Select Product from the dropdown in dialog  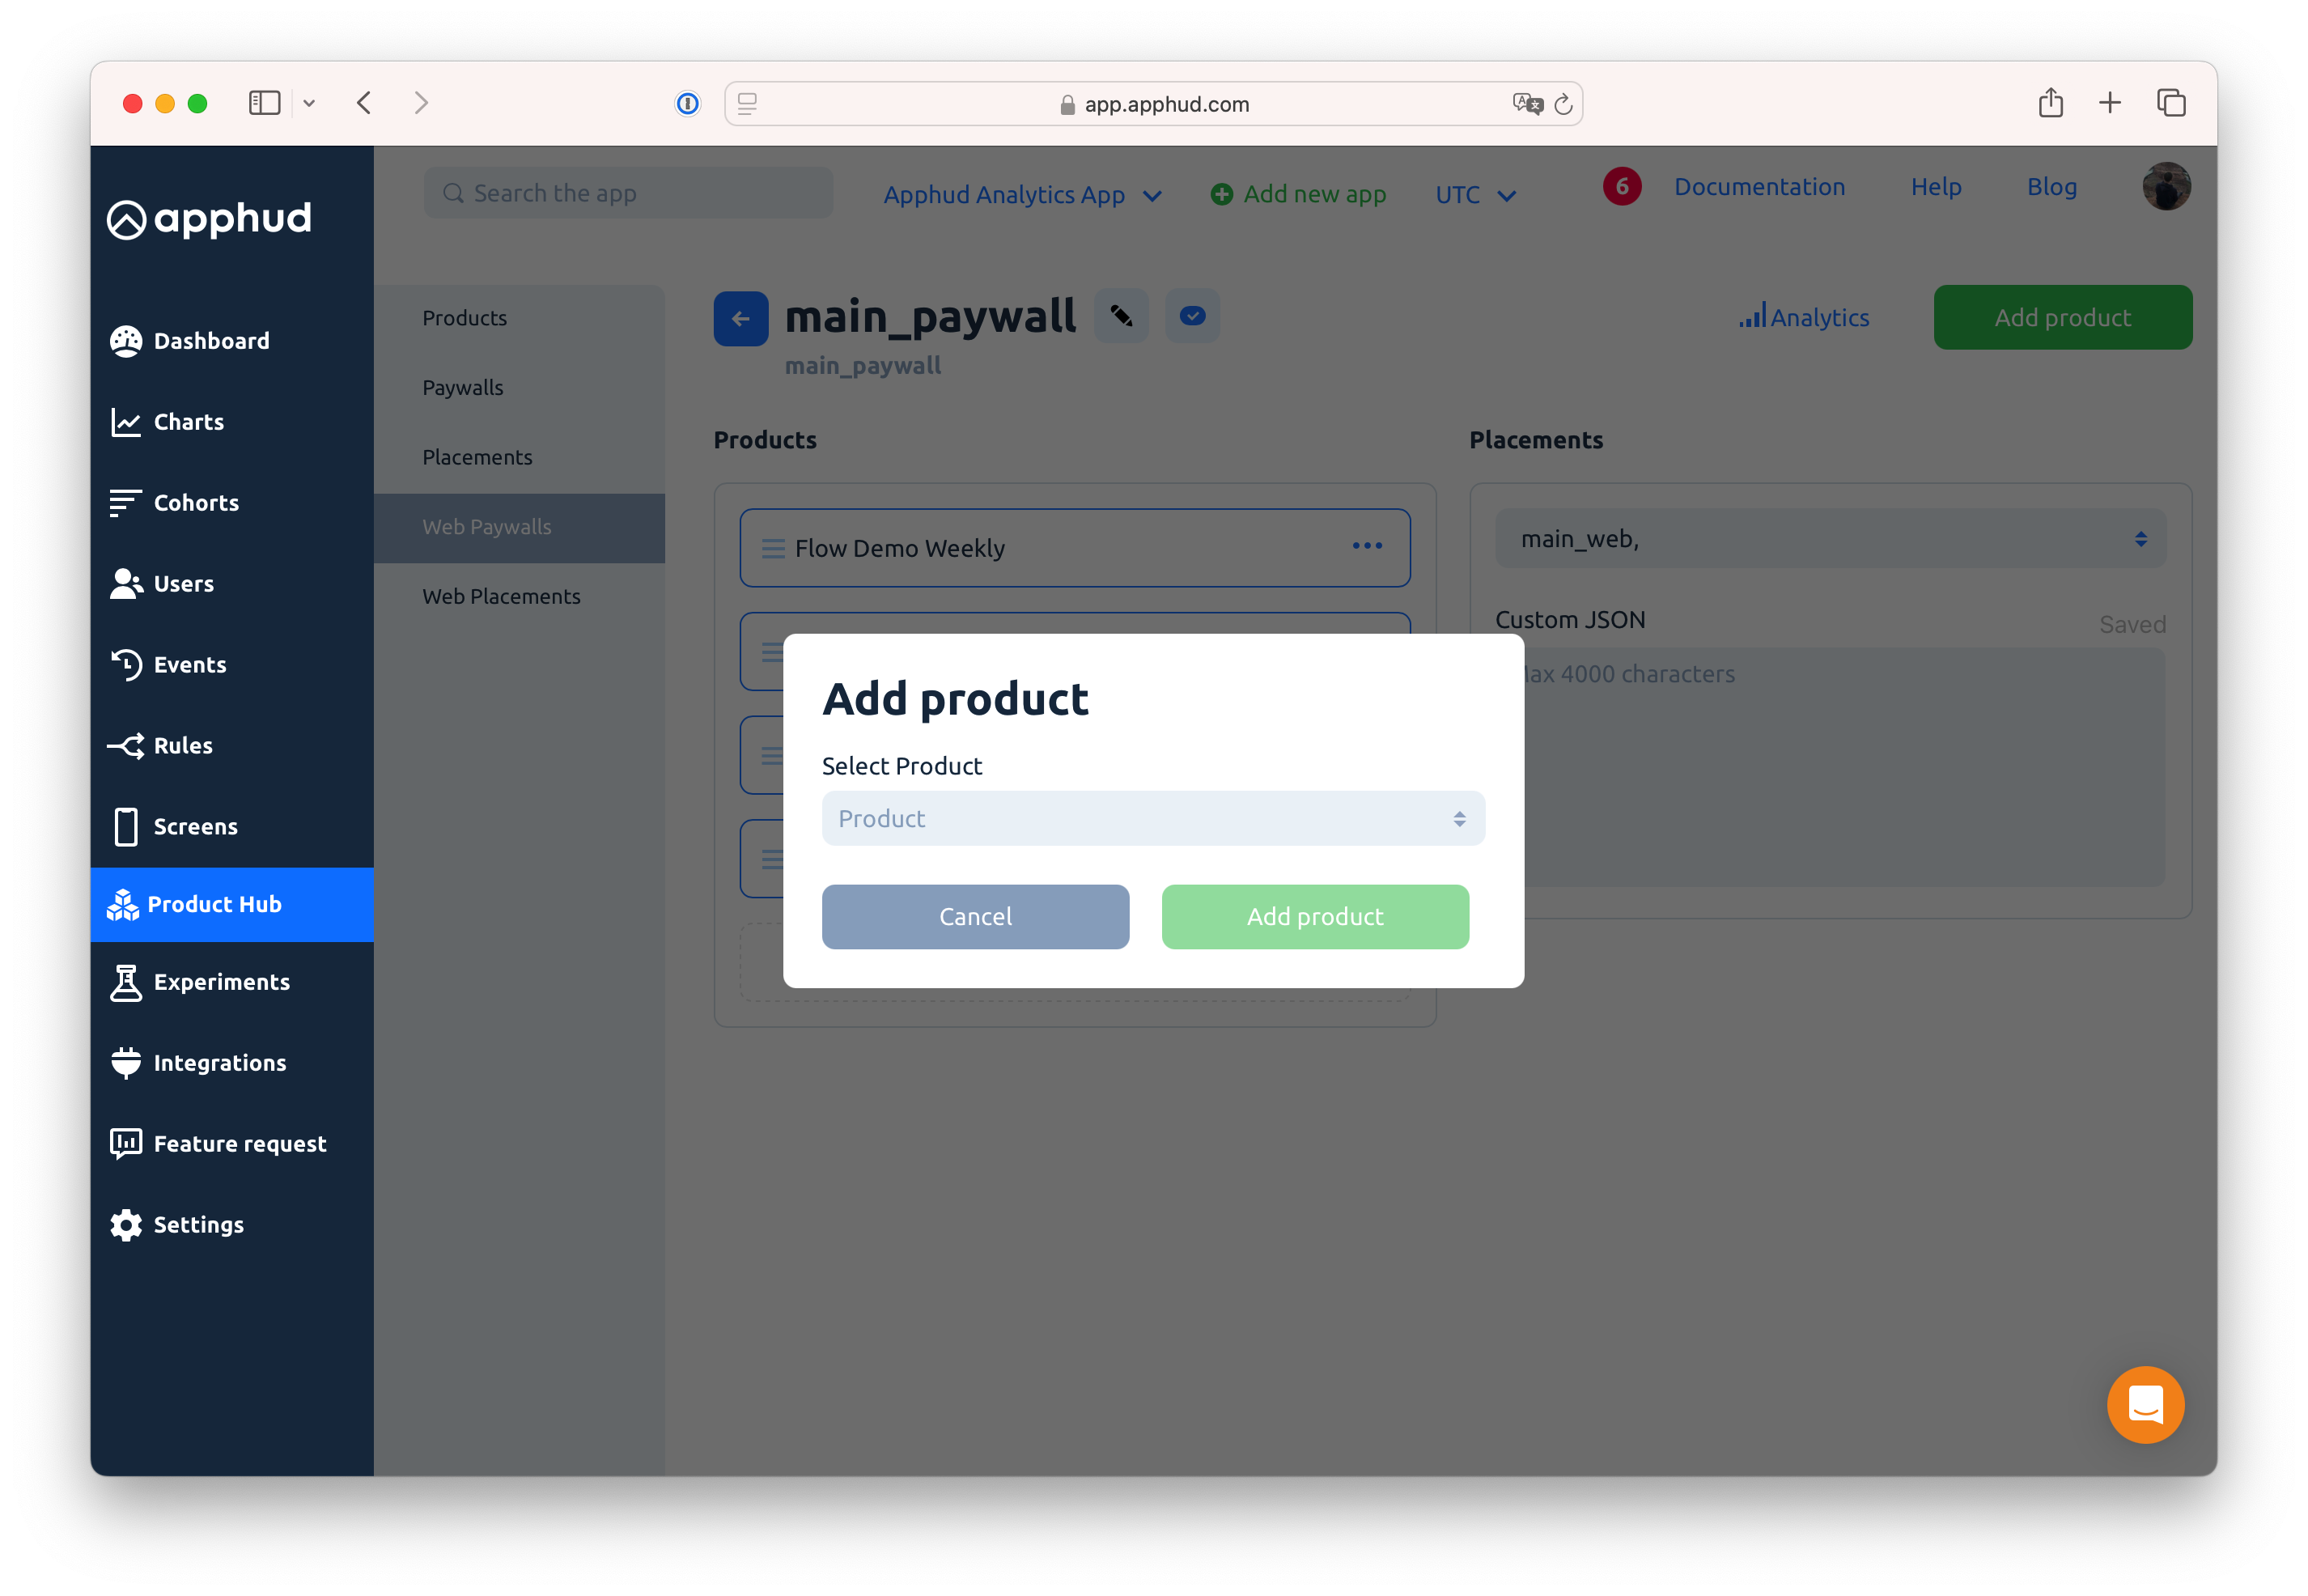tap(1154, 817)
